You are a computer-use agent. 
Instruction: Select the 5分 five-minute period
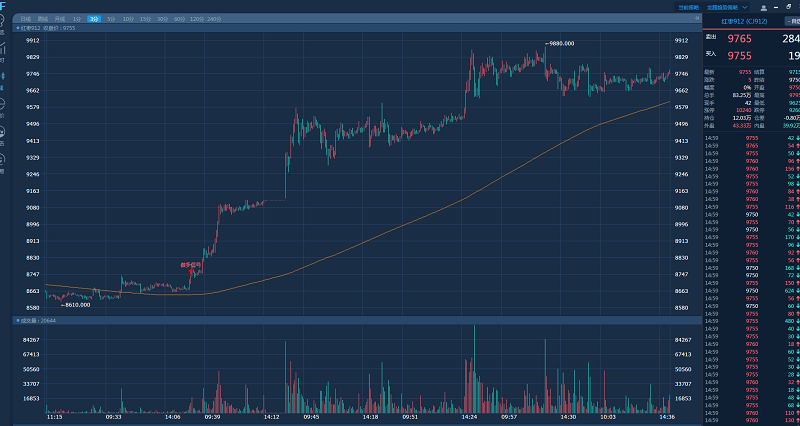coord(111,19)
